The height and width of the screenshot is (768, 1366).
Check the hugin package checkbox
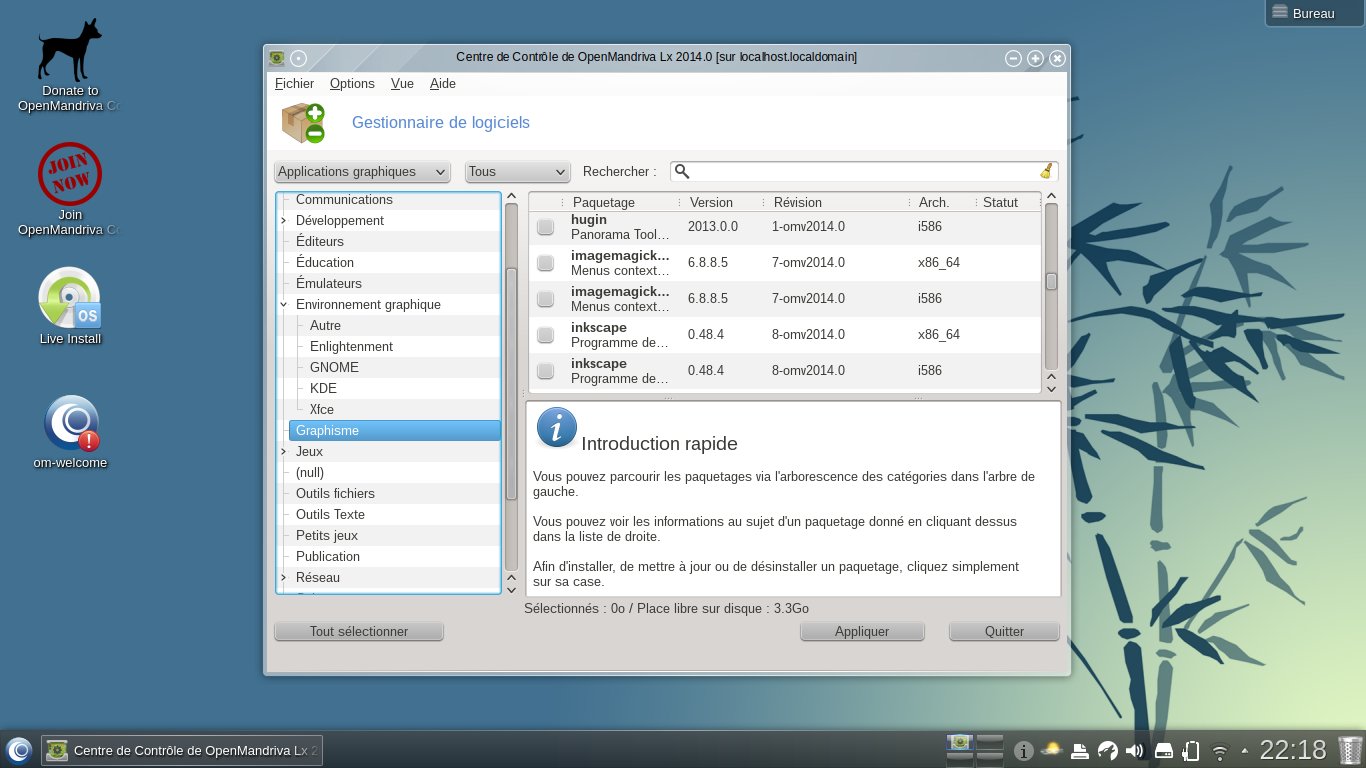pyautogui.click(x=545, y=227)
